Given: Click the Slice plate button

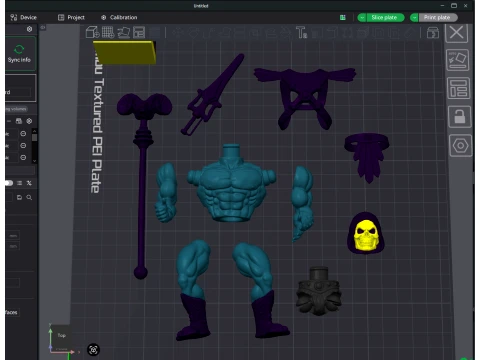Looking at the screenshot, I should (x=385, y=17).
